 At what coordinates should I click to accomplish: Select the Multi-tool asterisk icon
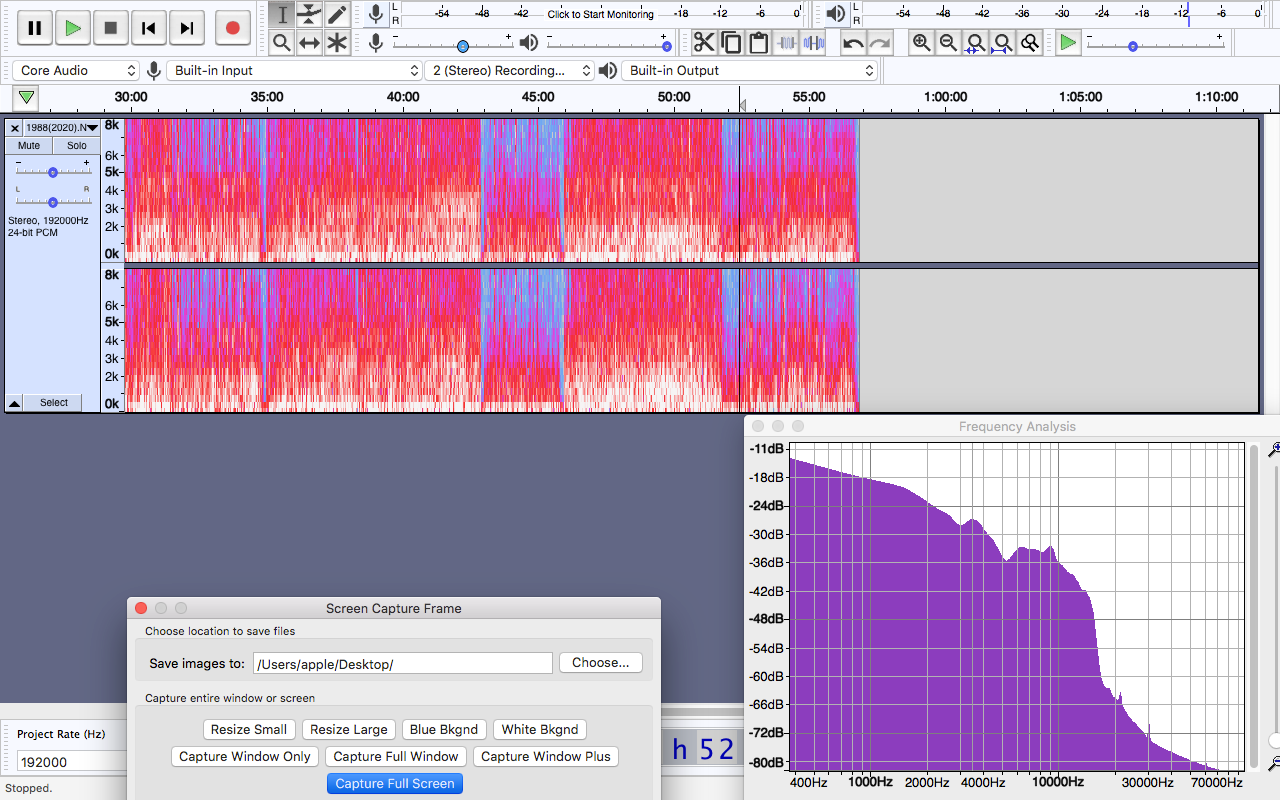tap(338, 43)
